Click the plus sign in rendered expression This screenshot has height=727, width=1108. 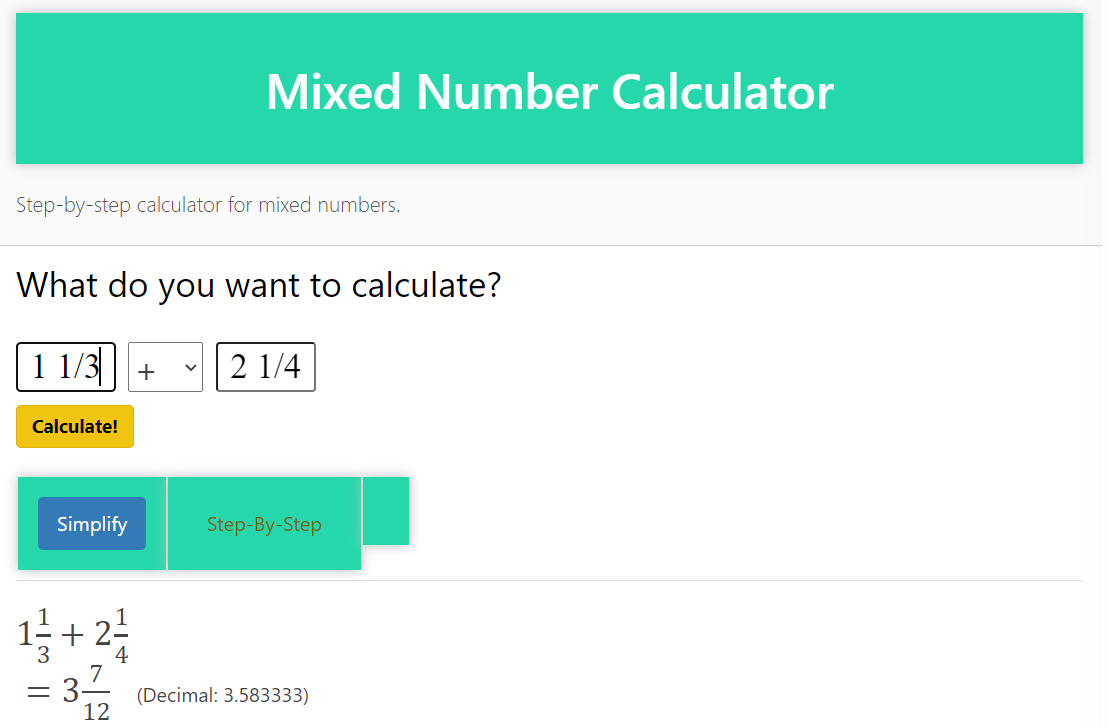coord(72,636)
